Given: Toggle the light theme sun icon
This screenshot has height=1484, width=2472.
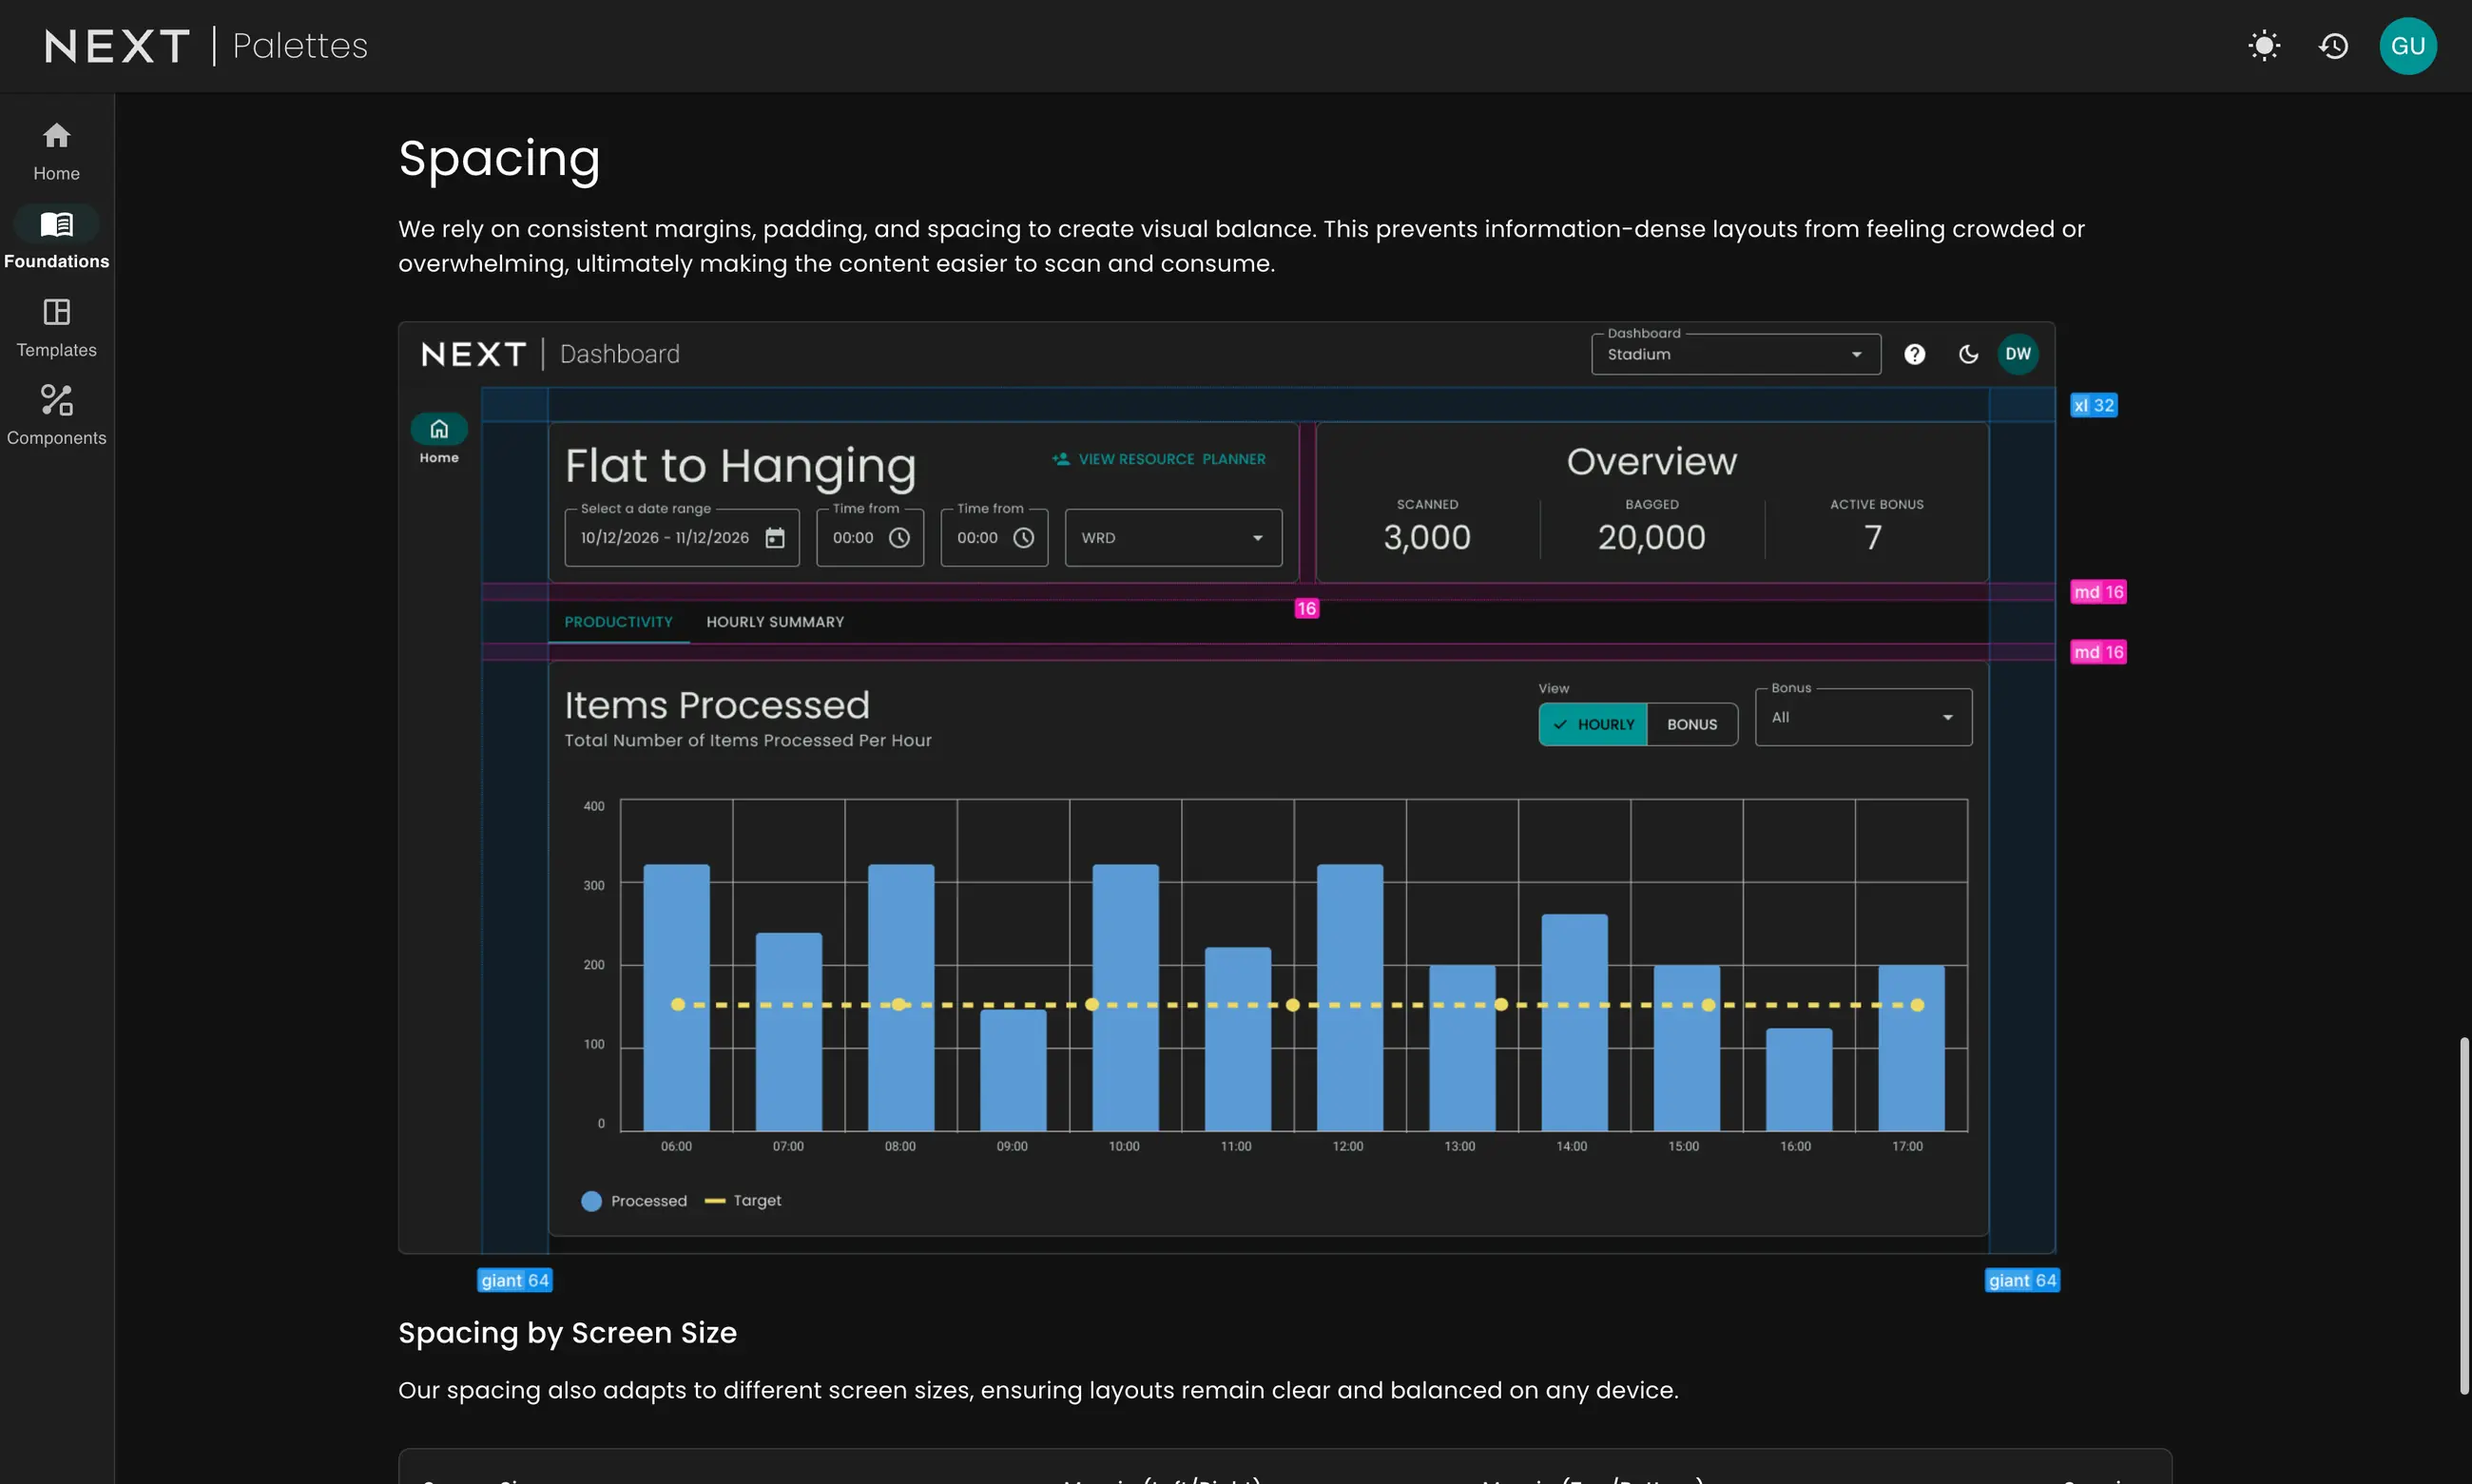Looking at the screenshot, I should click(2264, 46).
